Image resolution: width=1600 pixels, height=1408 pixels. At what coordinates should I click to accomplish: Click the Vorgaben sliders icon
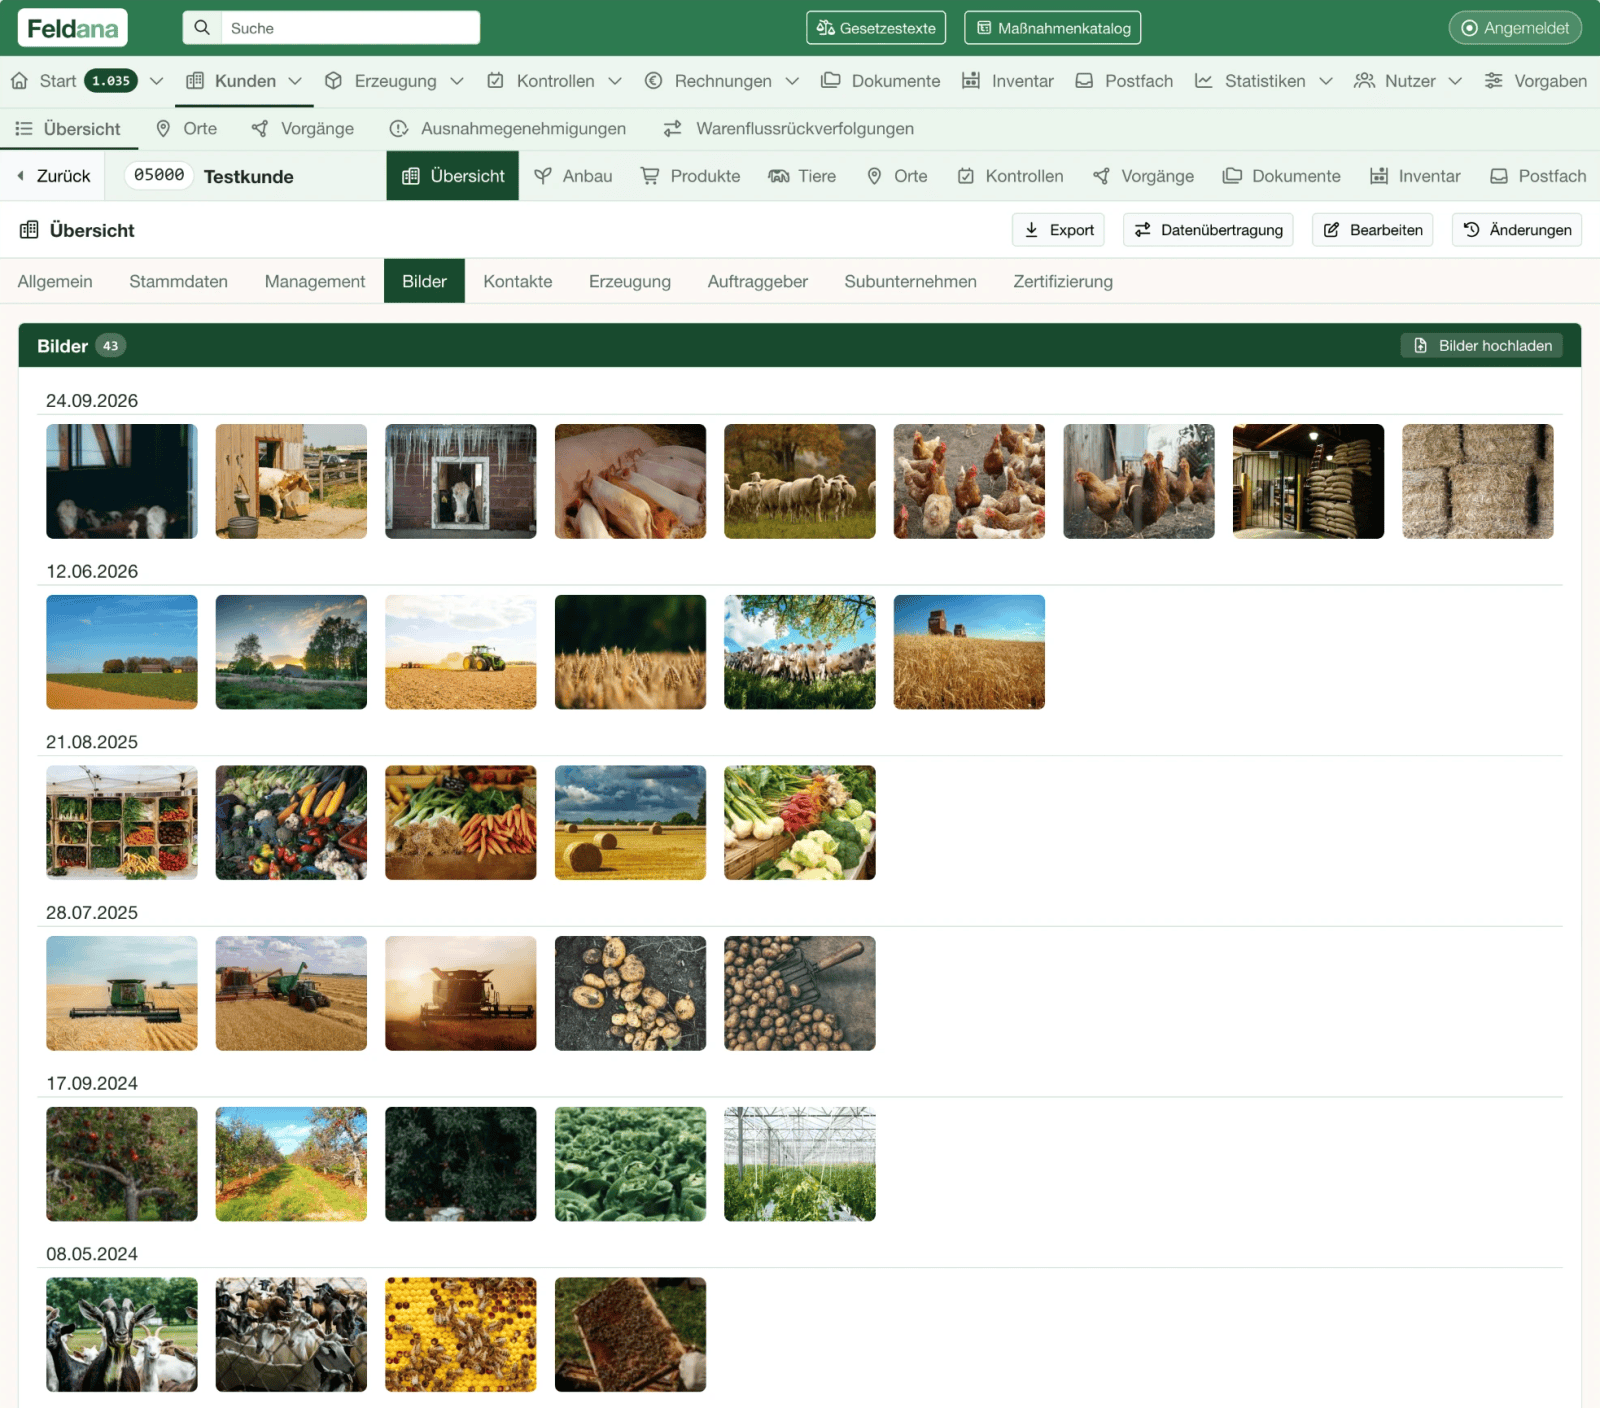click(x=1493, y=81)
